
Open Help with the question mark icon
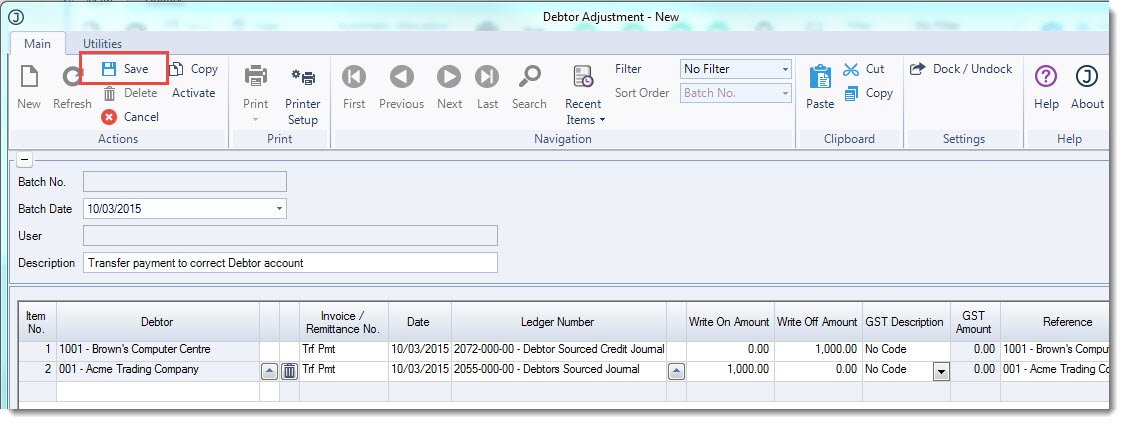tap(1046, 76)
